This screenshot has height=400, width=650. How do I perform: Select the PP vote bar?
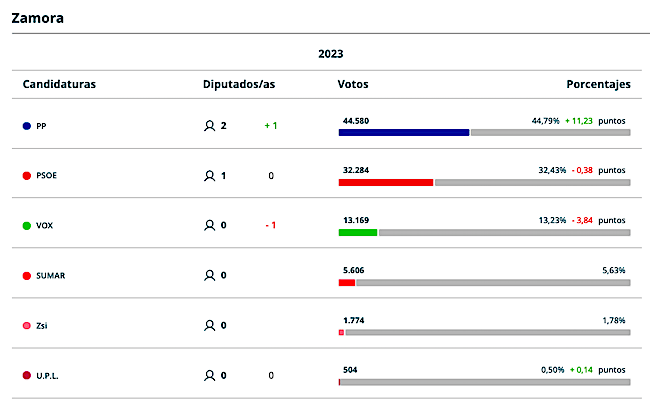[x=404, y=132]
